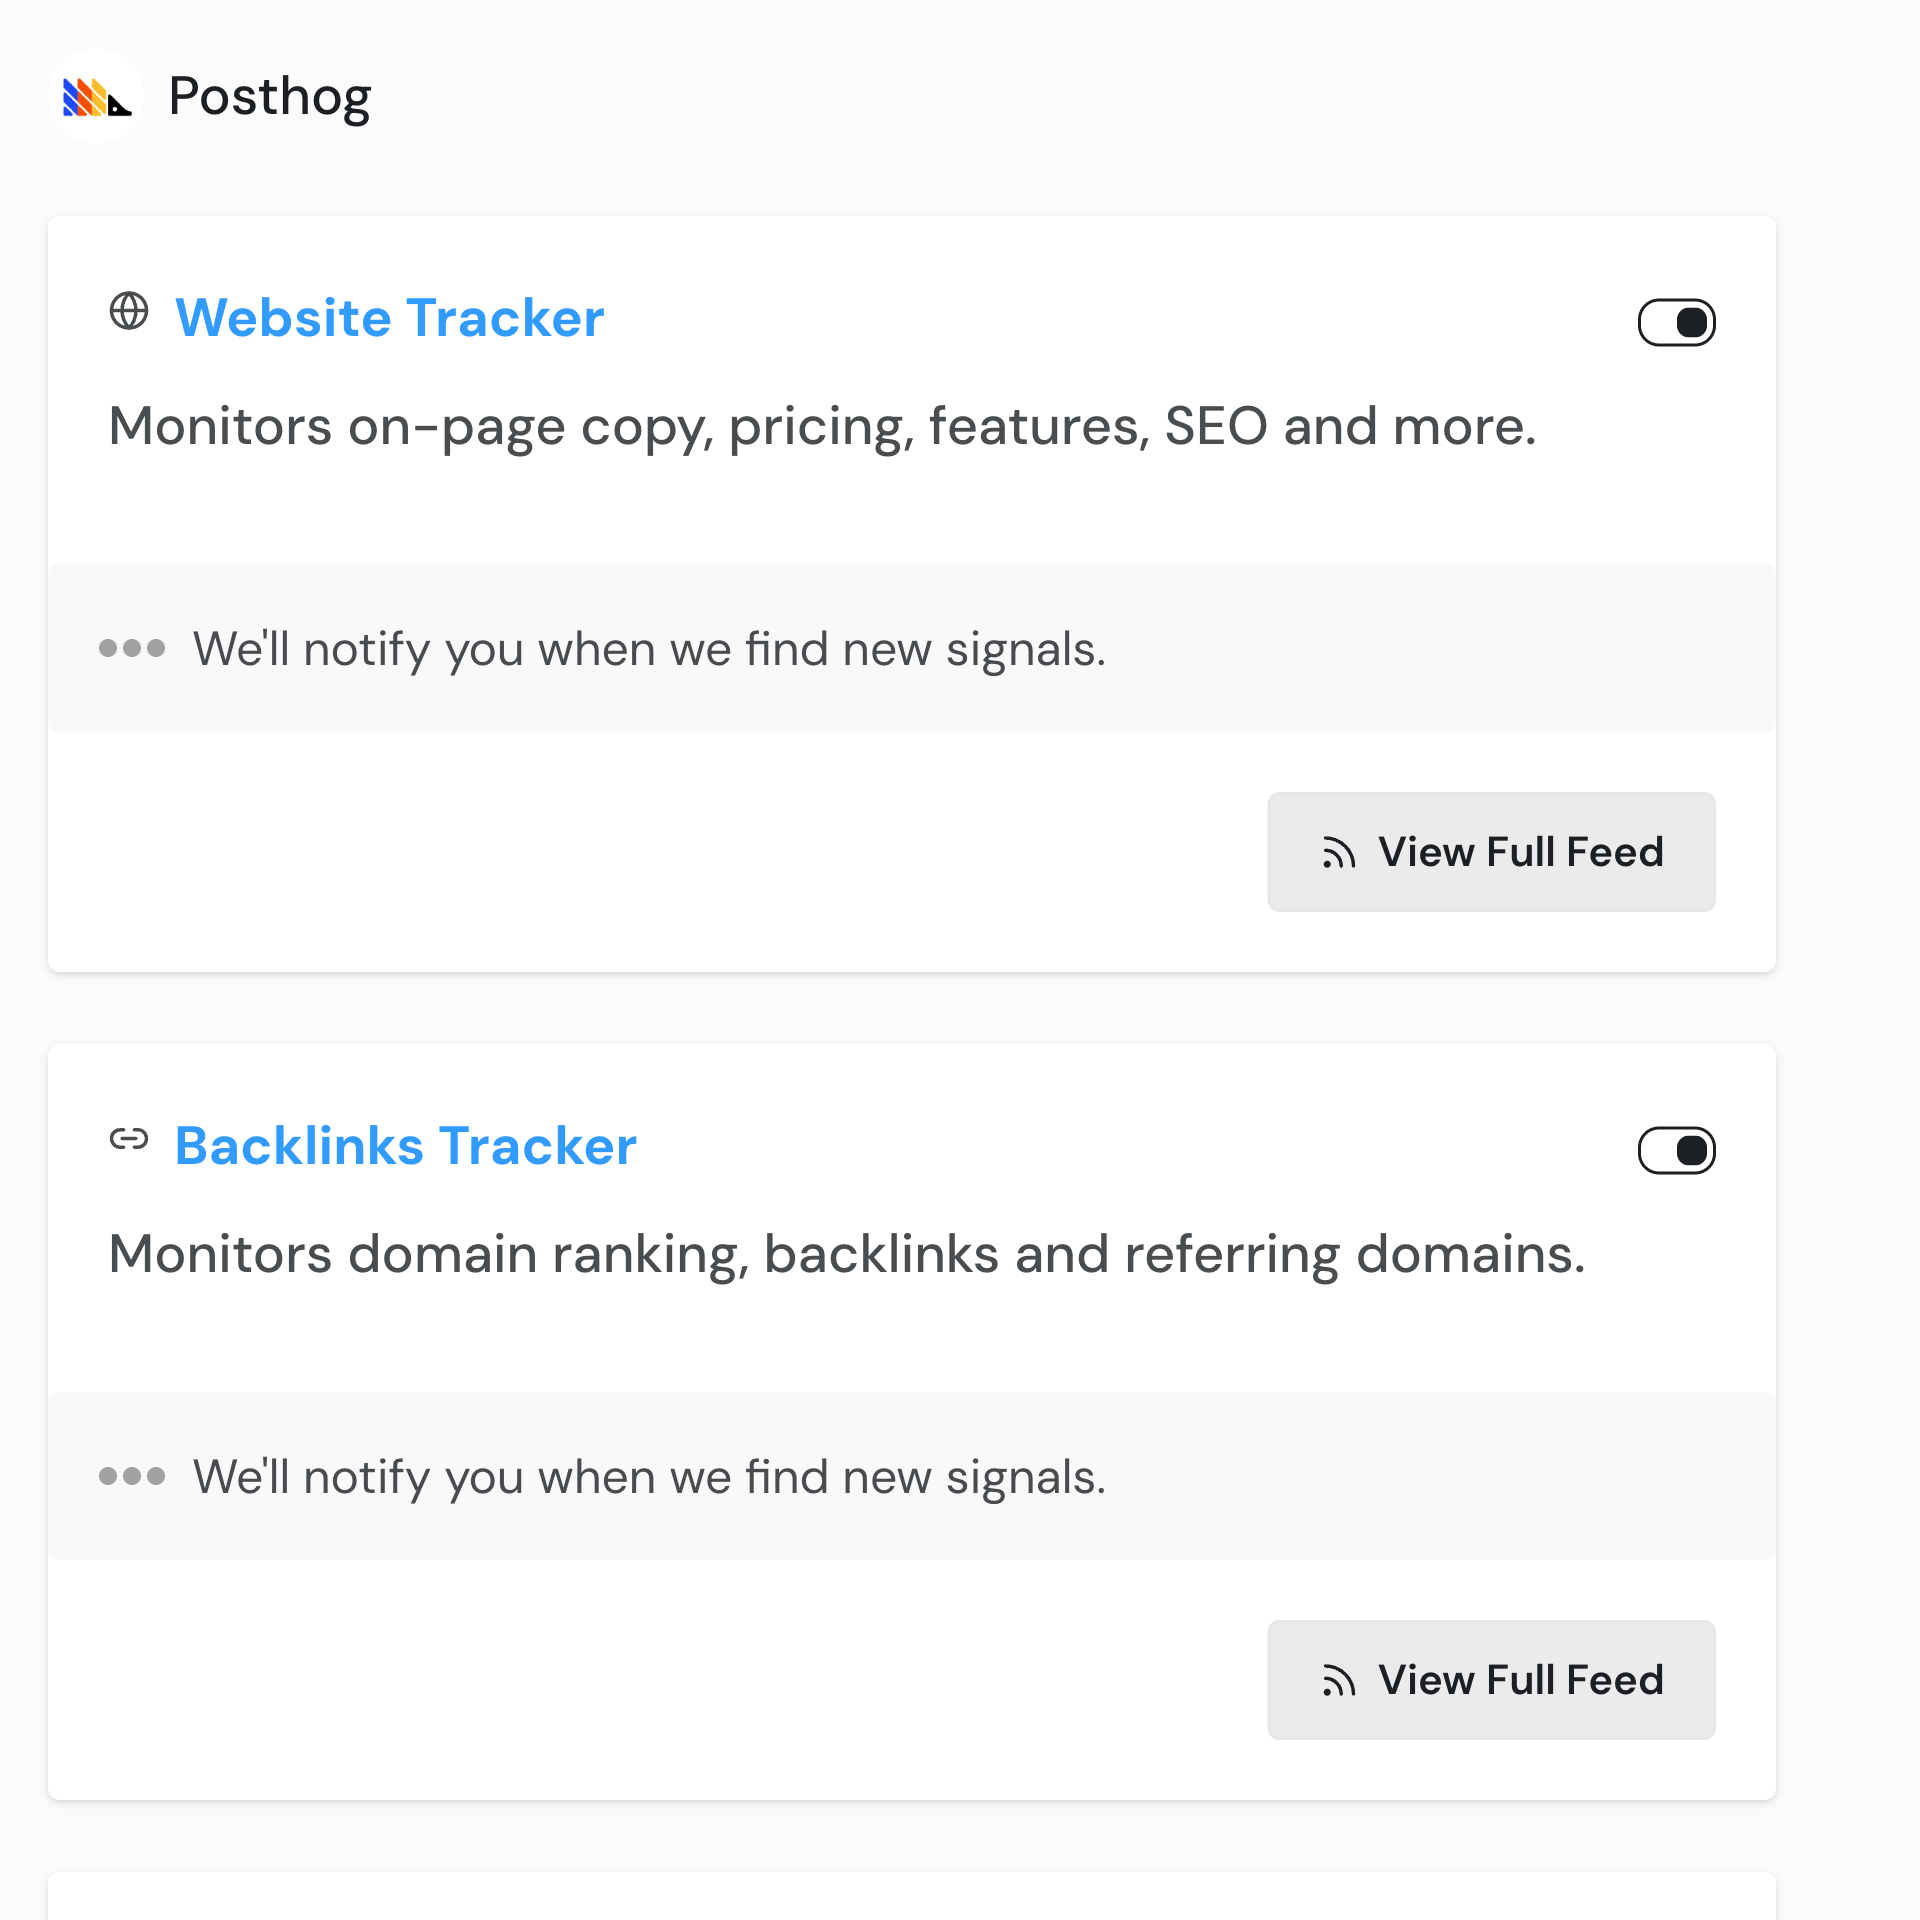Open the Website Tracker title link
The width and height of the screenshot is (1920, 1920).
[389, 318]
